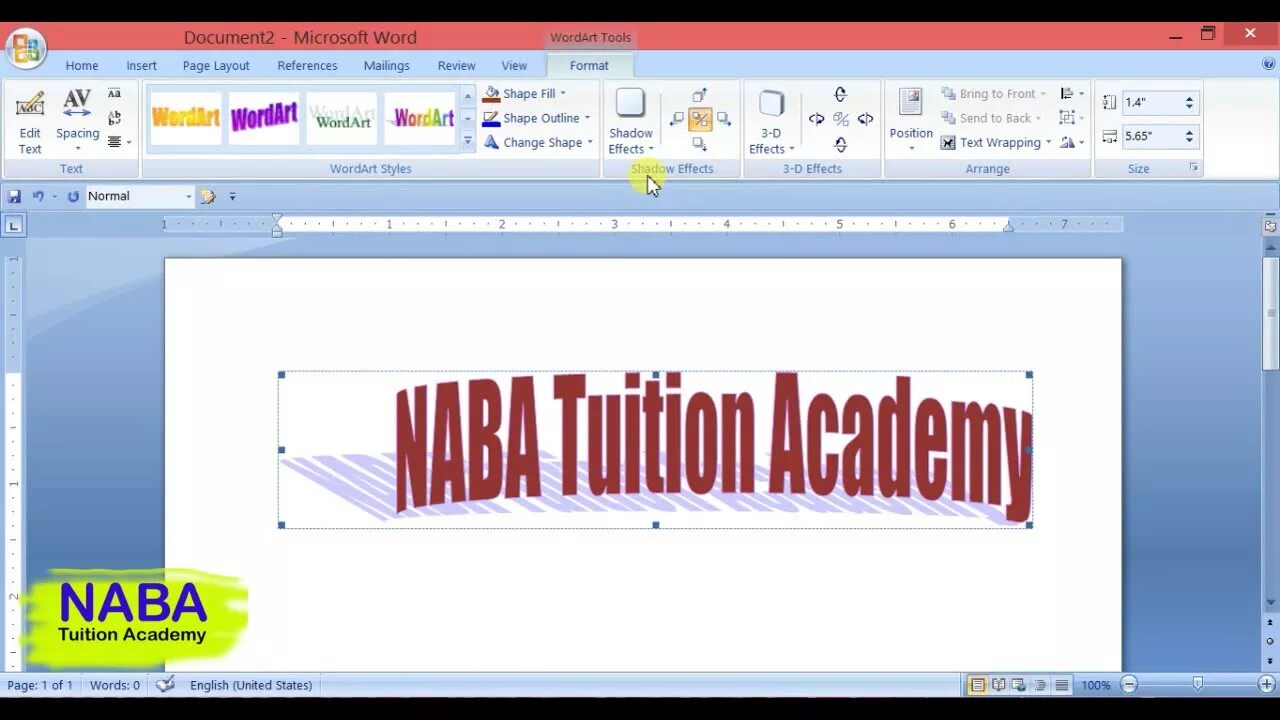Toggle WordArt Even Height icon
This screenshot has width=1280, height=720.
click(x=114, y=94)
